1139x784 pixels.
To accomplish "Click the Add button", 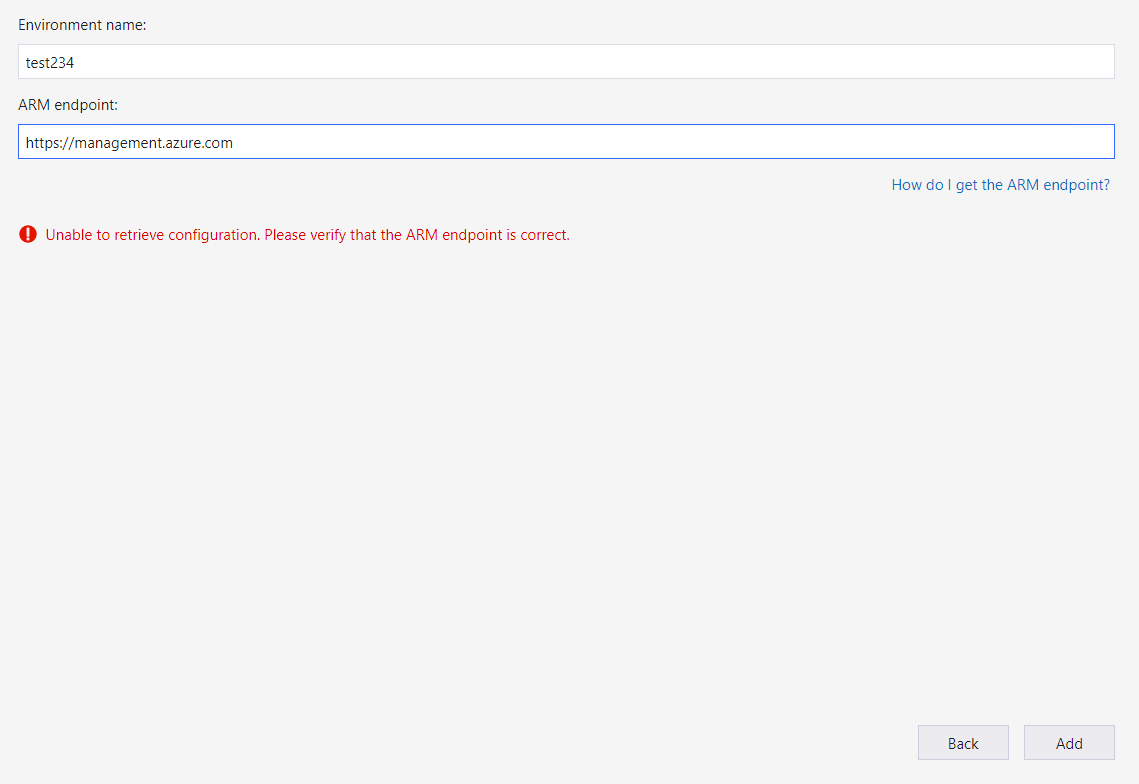I will 1068,742.
